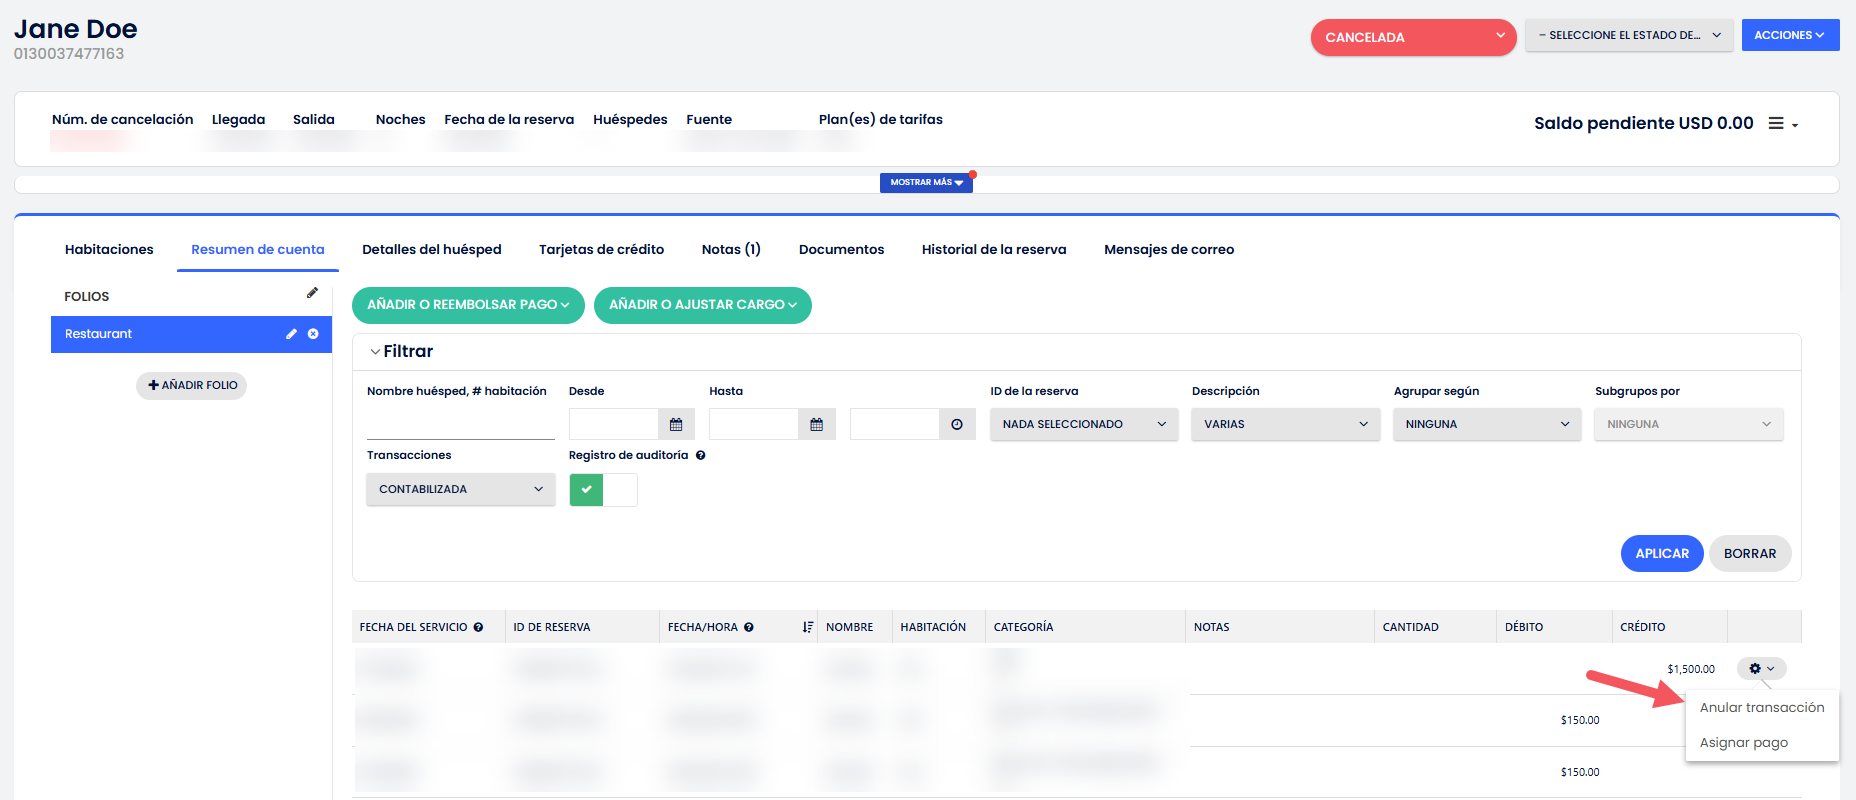Viewport: 1856px width, 800px height.
Task: Open the Hasta date calendar picker
Action: [816, 425]
